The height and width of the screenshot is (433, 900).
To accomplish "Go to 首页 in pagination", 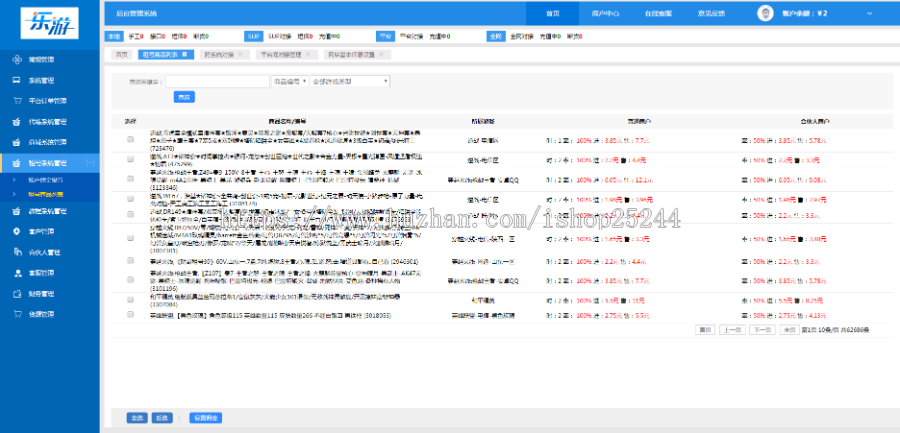I will click(x=704, y=330).
